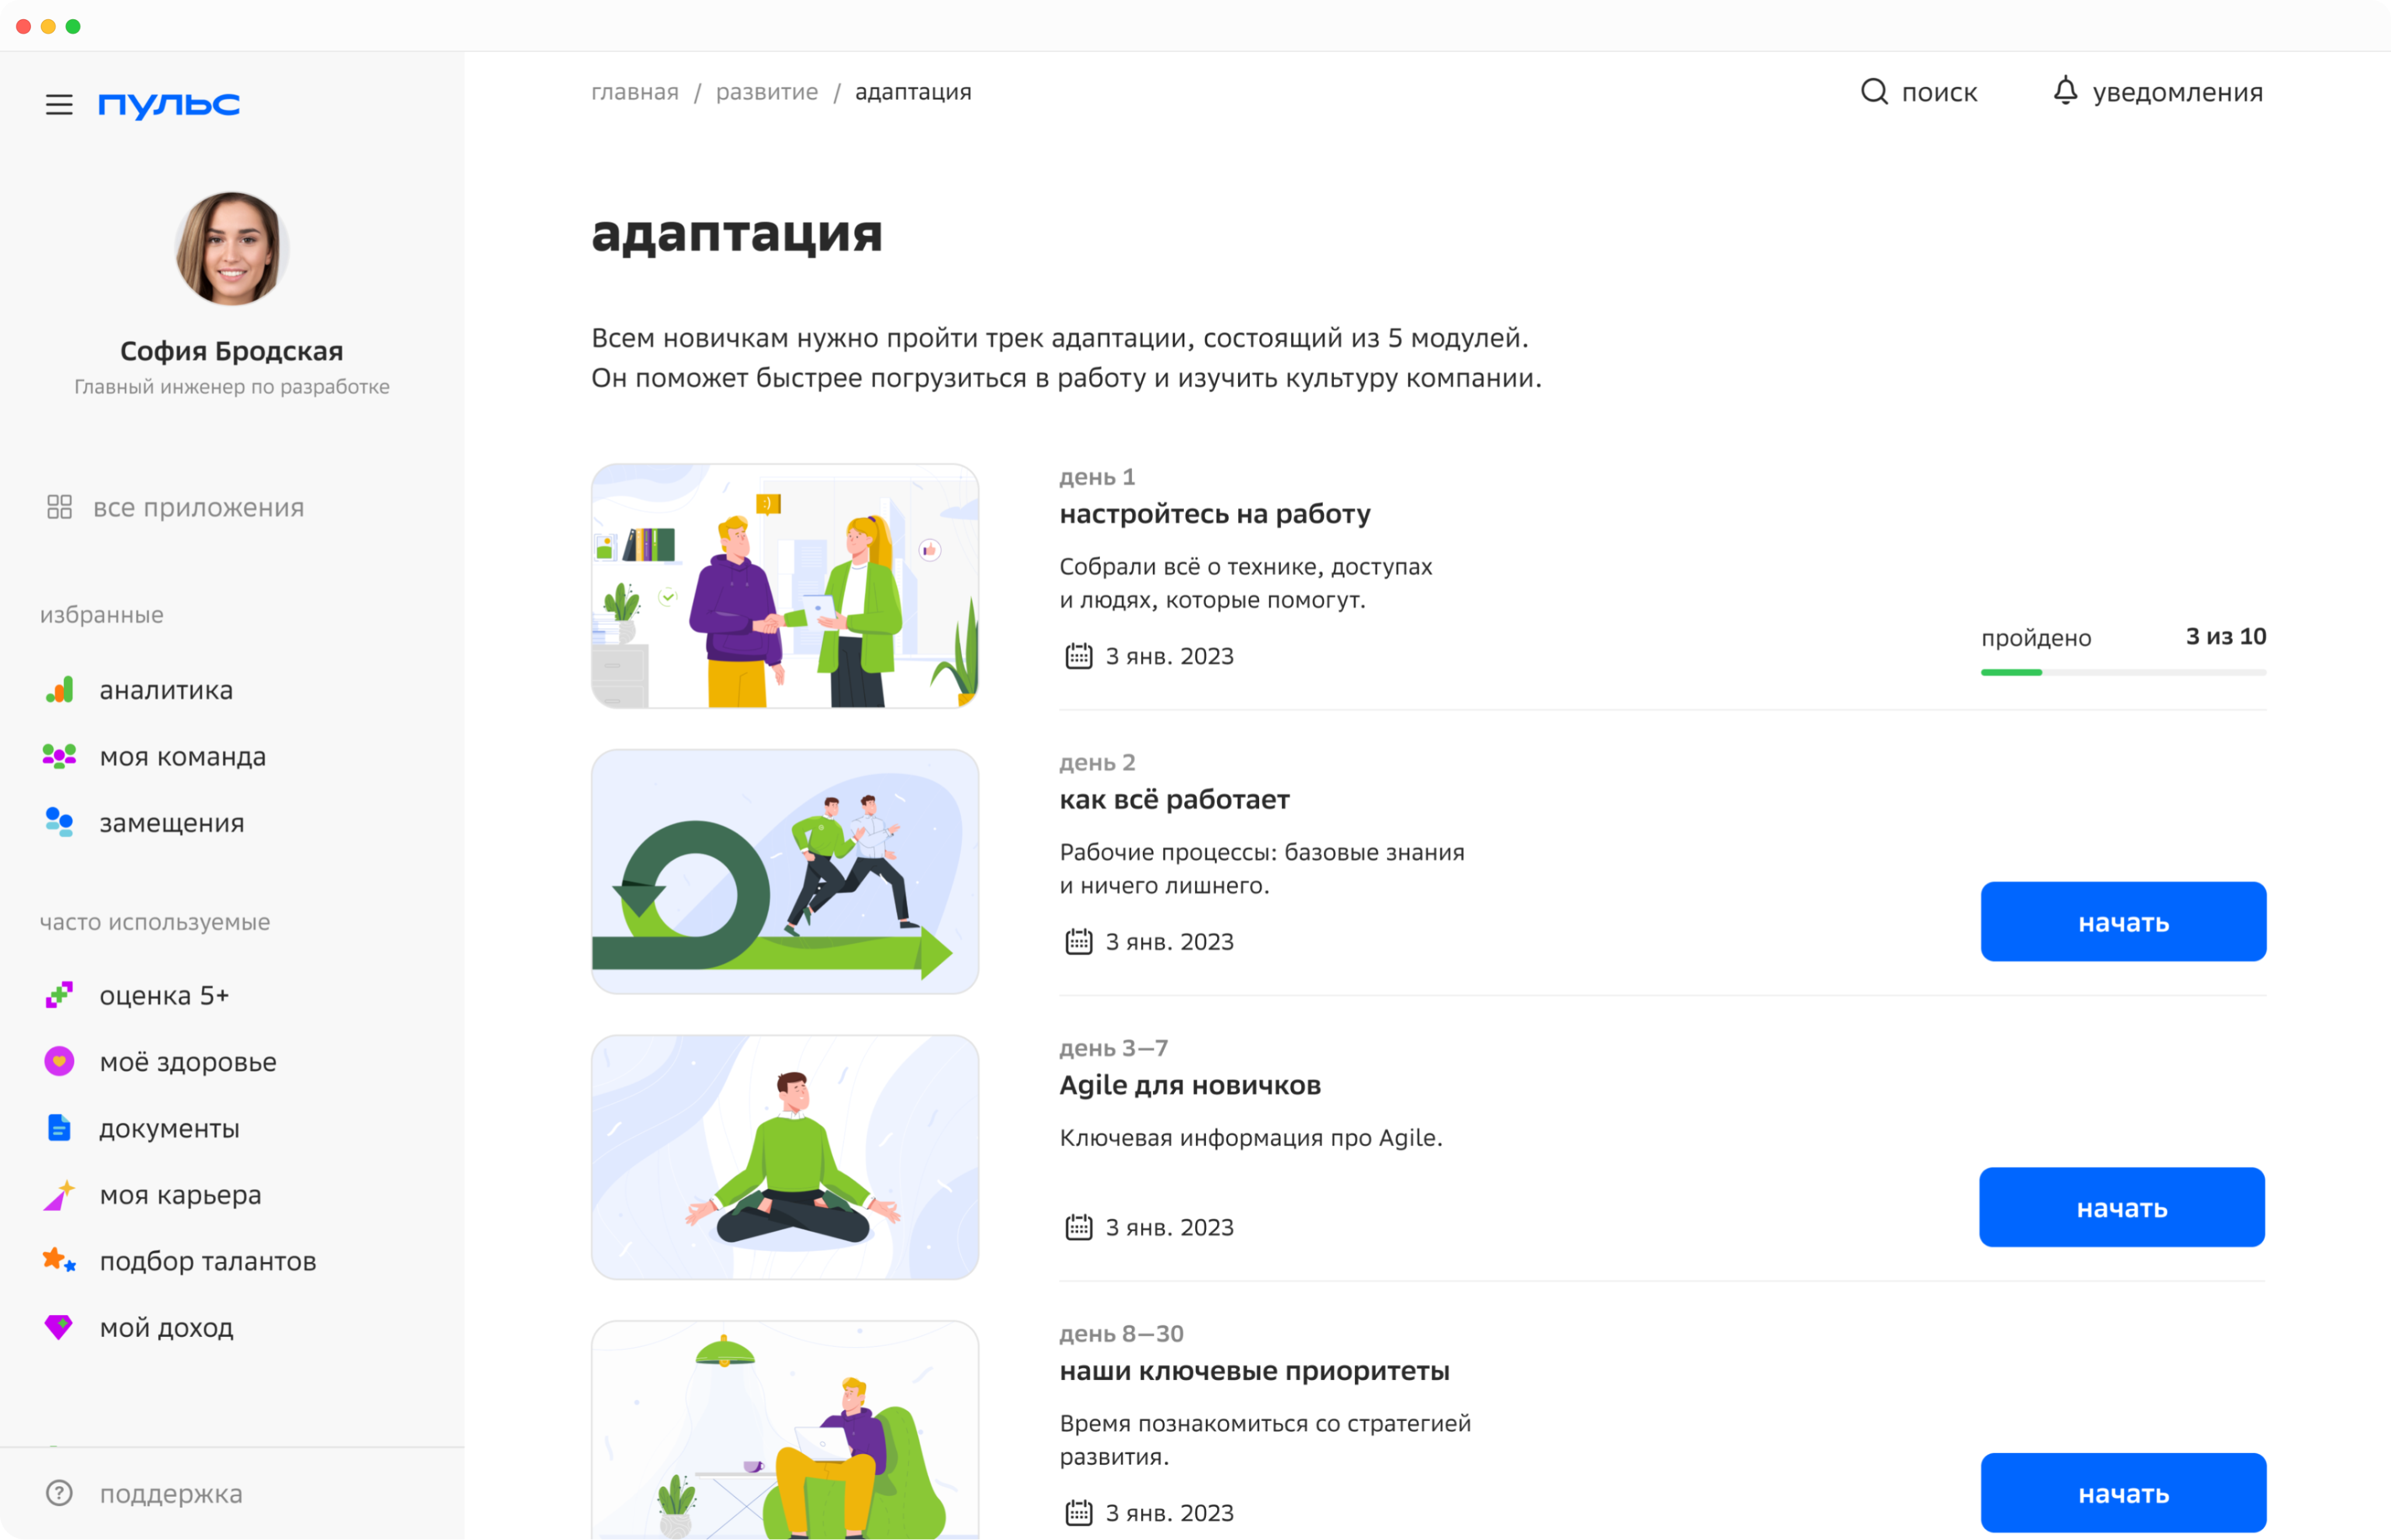The width and height of the screenshot is (2391, 1540).
Task: Click title настройтесь на работу
Action: click(1215, 514)
